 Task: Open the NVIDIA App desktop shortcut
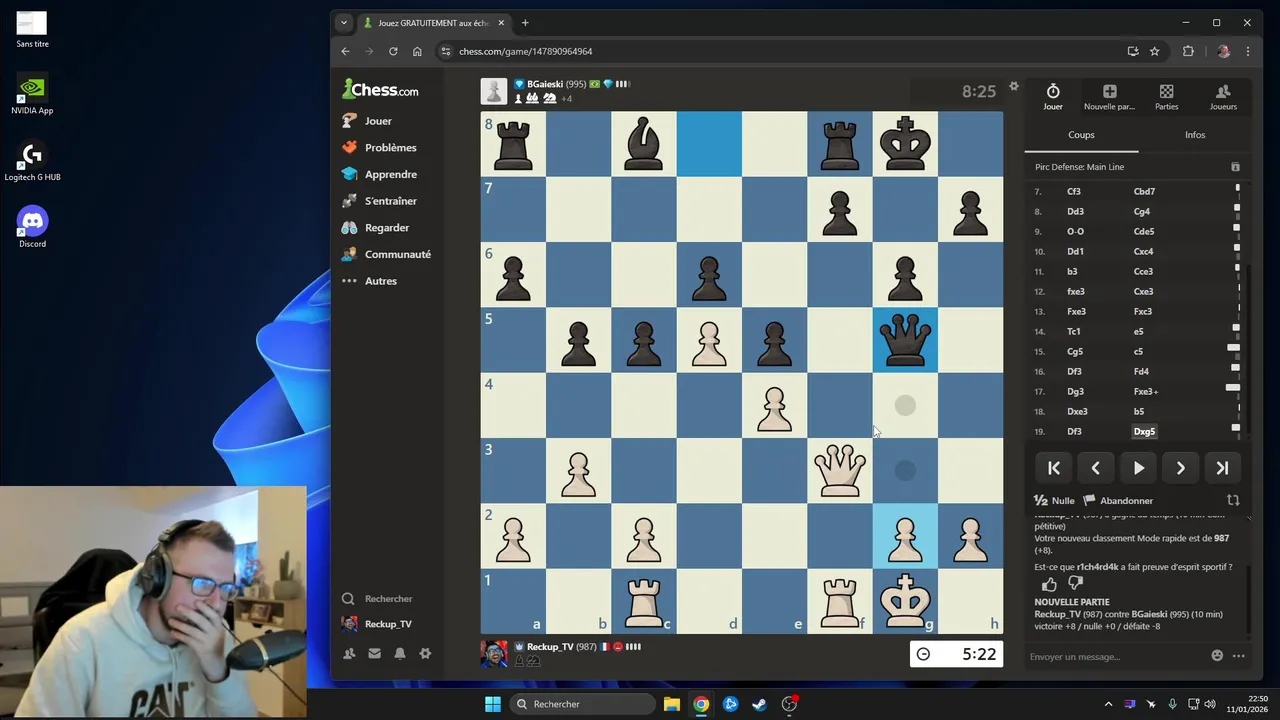pos(32,94)
